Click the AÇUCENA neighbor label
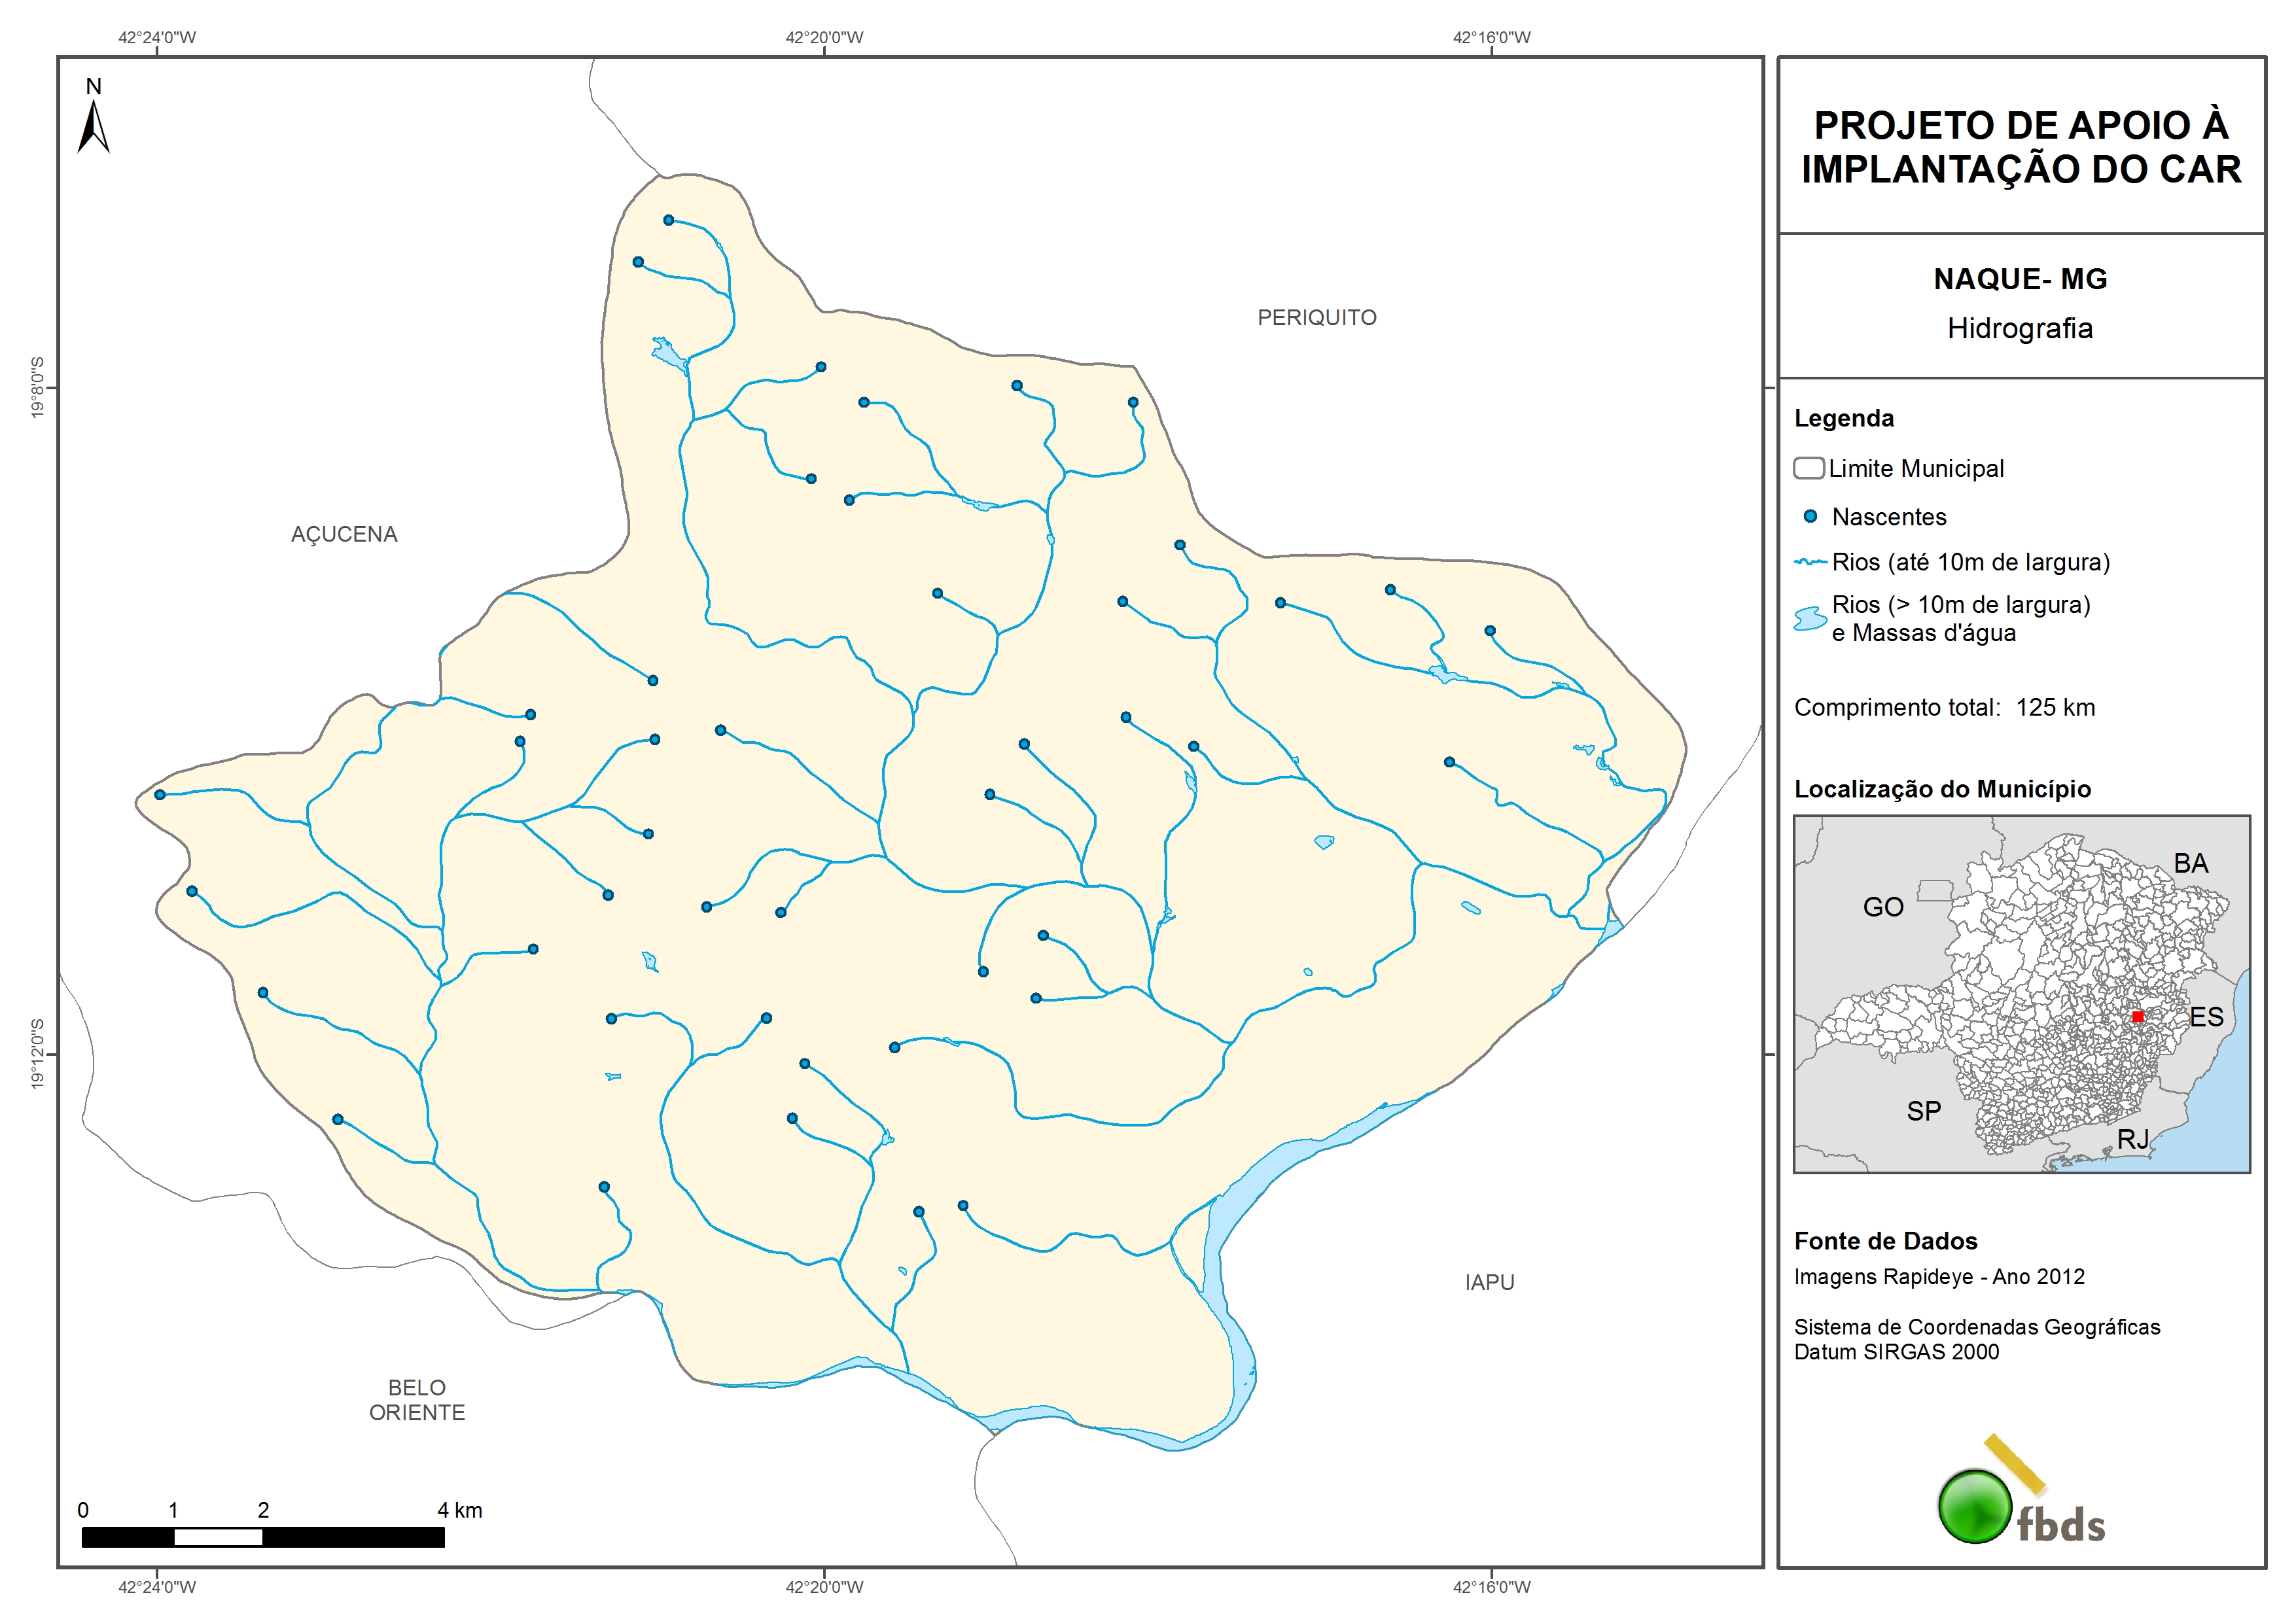 point(344,535)
